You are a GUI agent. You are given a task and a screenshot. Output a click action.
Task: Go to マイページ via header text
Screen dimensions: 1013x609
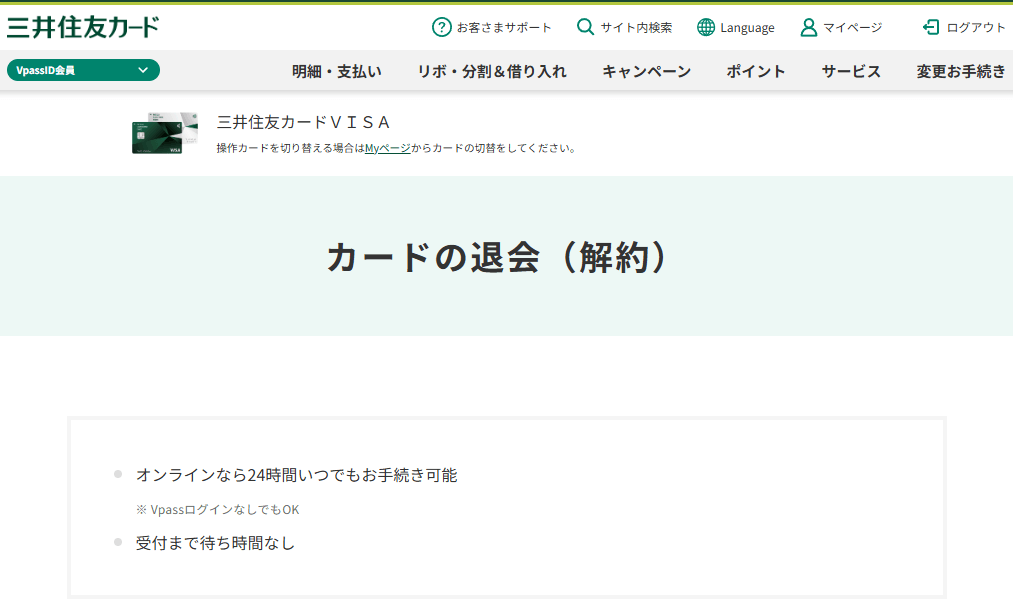(x=852, y=28)
